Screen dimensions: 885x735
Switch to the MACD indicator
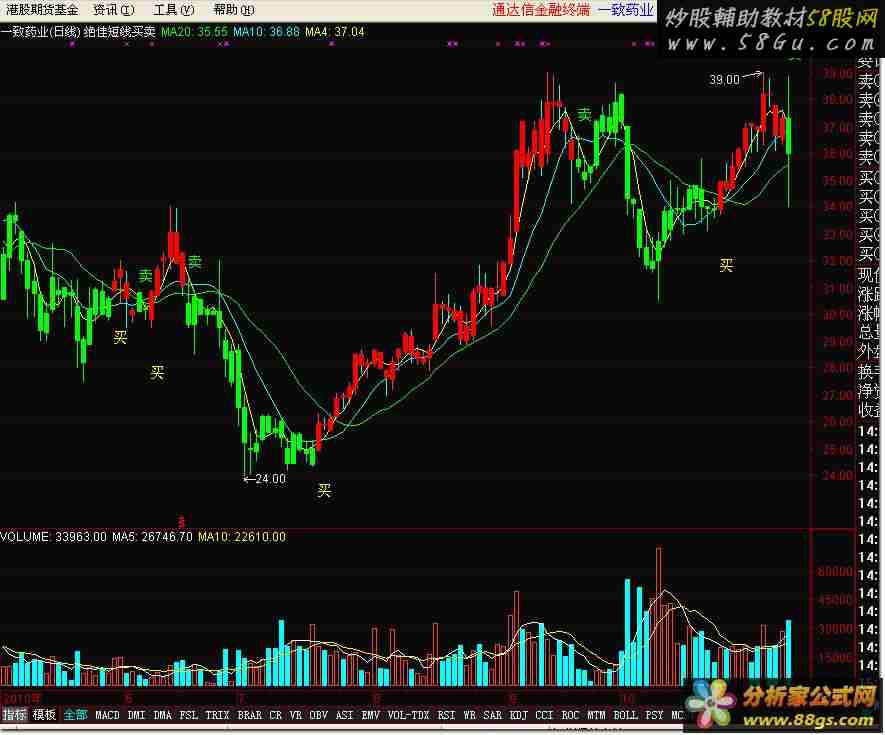coord(107,715)
